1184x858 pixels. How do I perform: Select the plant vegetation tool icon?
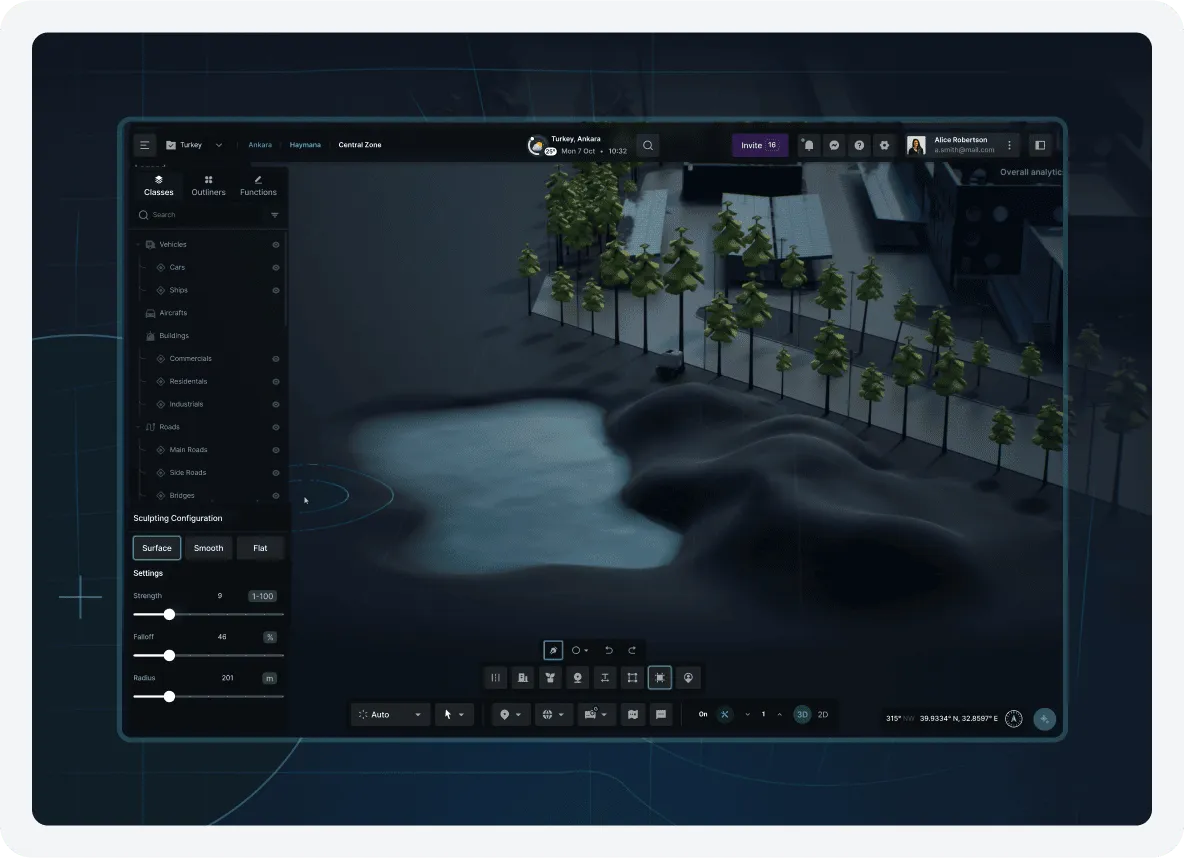(x=550, y=677)
